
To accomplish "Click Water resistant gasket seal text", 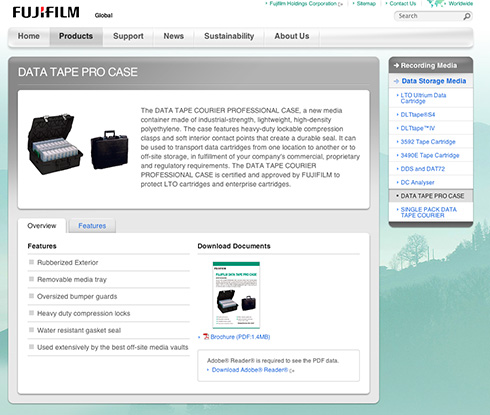I will pos(79,331).
